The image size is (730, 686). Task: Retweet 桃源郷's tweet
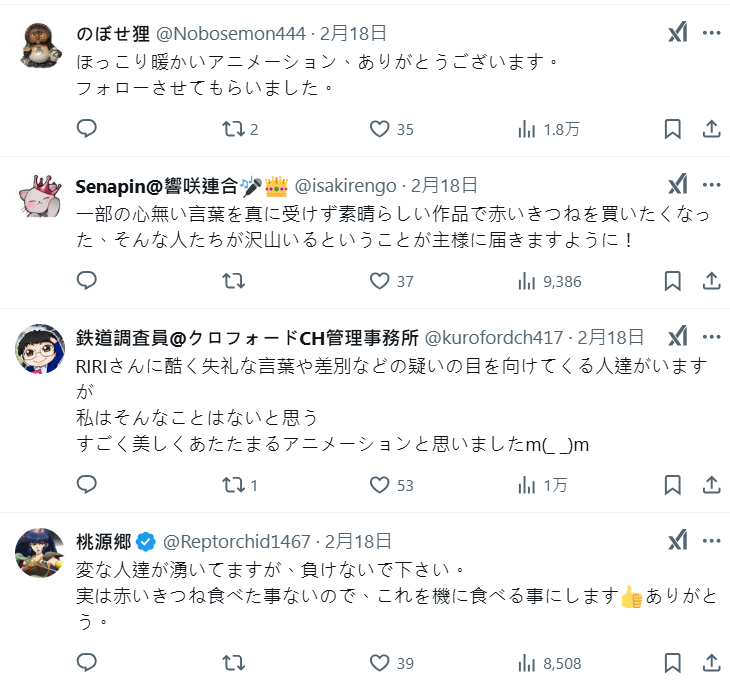[233, 661]
